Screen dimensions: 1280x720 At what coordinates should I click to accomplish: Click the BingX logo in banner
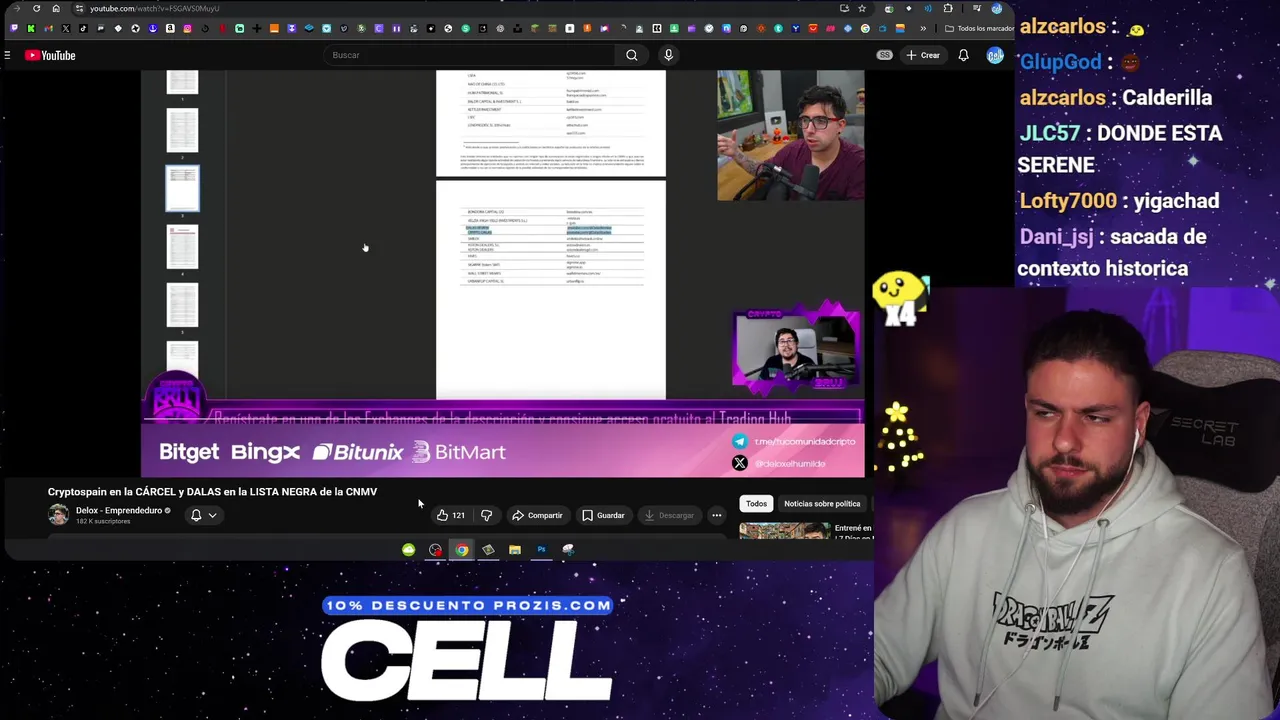coord(265,452)
